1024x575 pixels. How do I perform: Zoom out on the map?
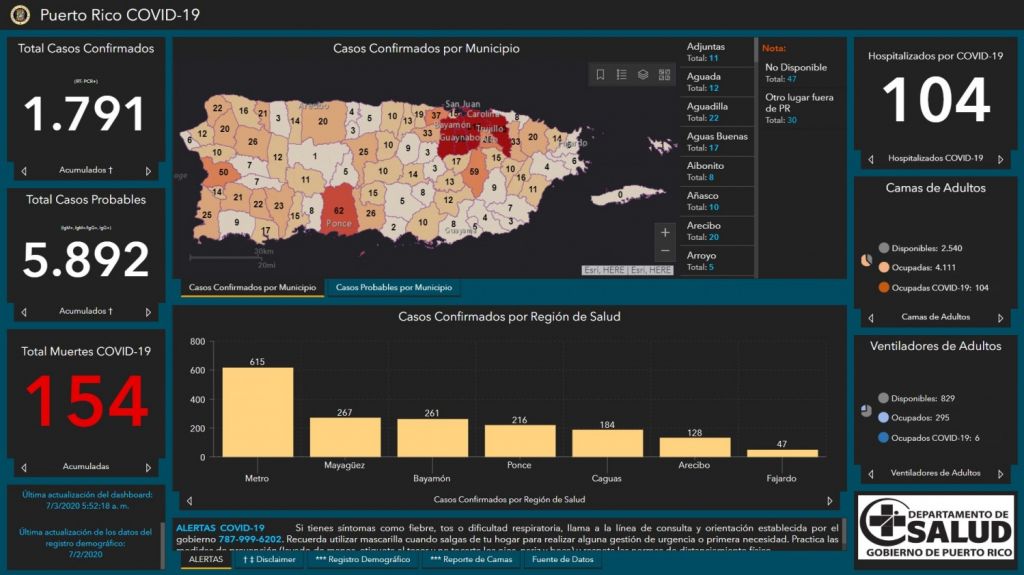coord(665,251)
